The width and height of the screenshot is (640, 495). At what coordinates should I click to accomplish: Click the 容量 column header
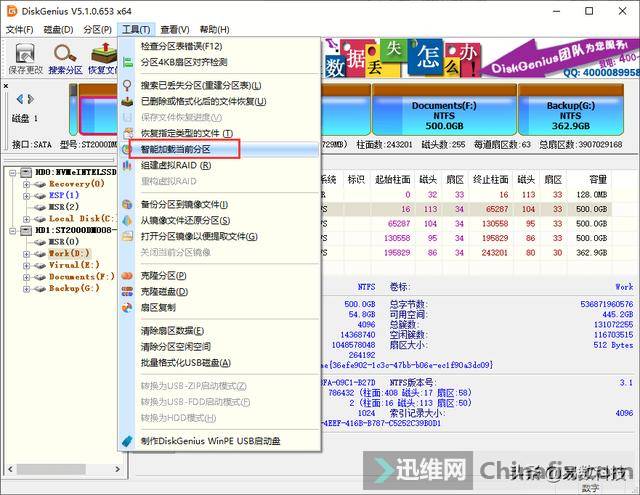tap(597, 179)
